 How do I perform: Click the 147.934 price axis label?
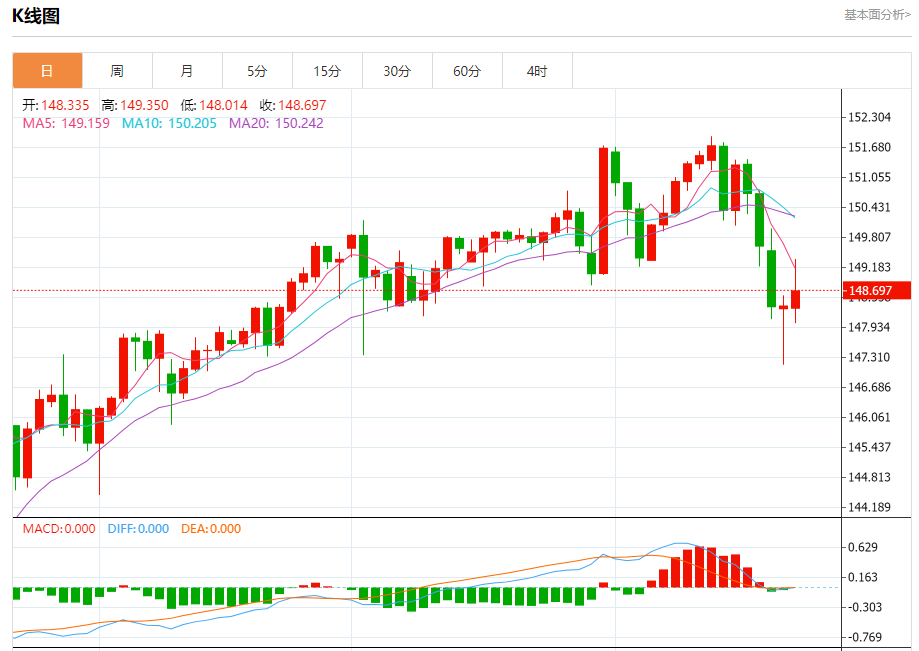870,327
